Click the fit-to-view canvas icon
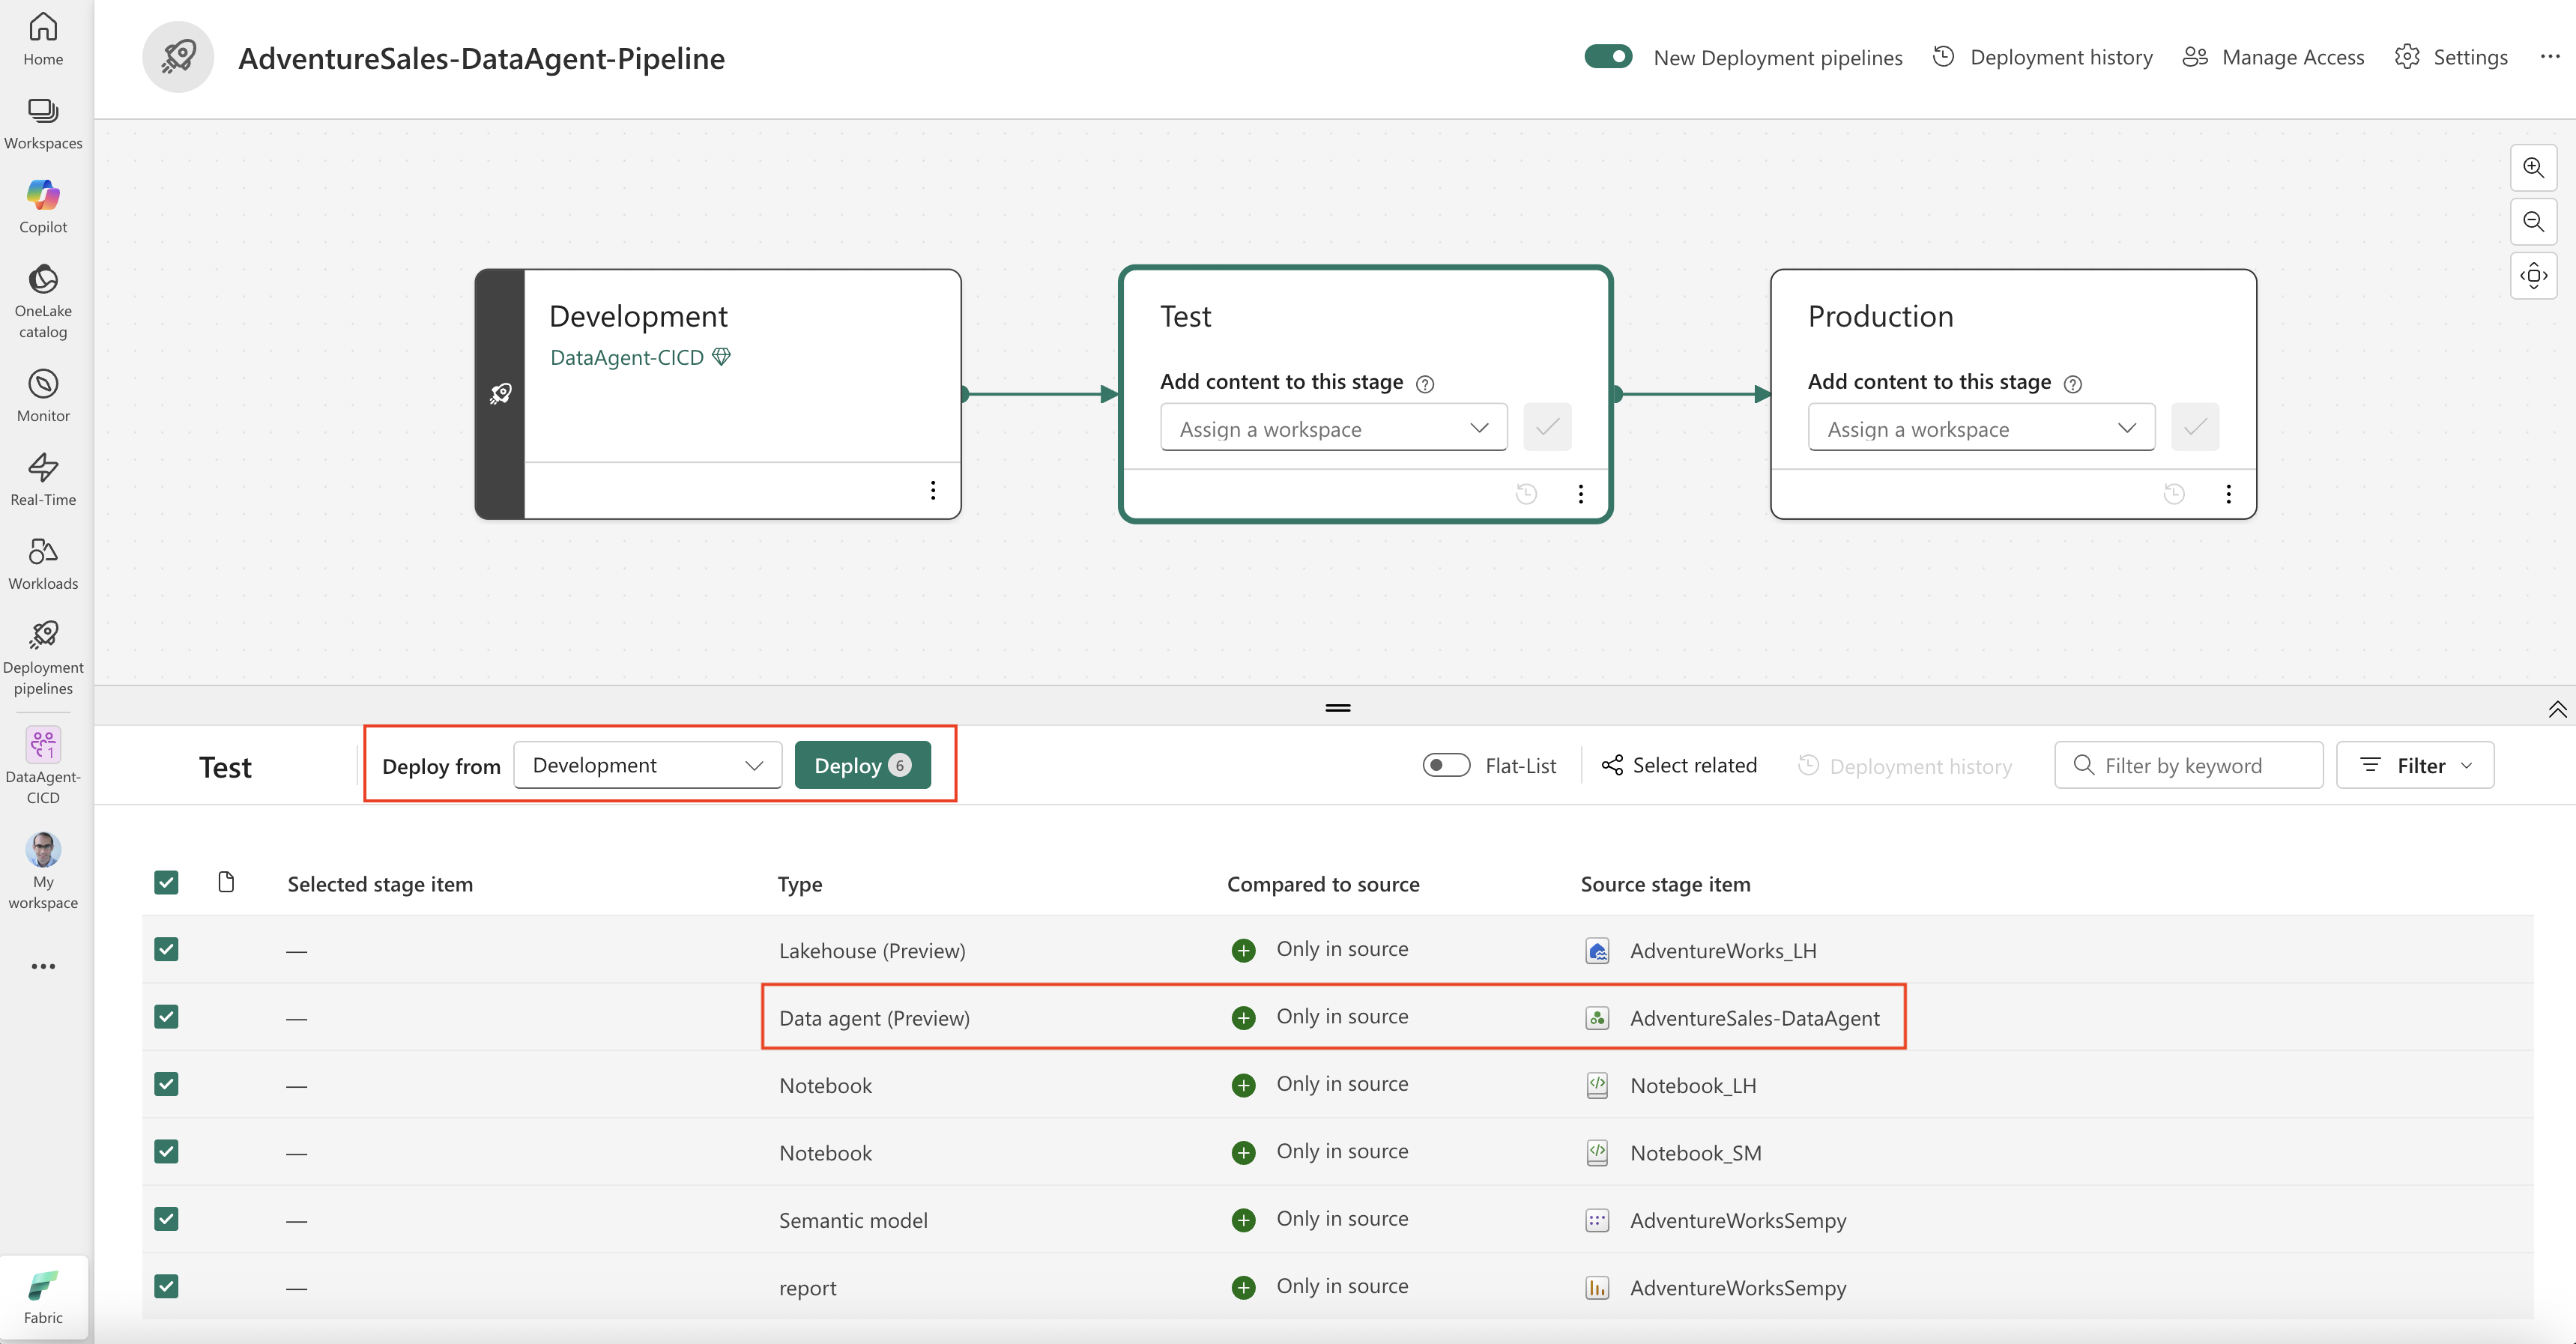This screenshot has width=2576, height=1344. (2533, 275)
